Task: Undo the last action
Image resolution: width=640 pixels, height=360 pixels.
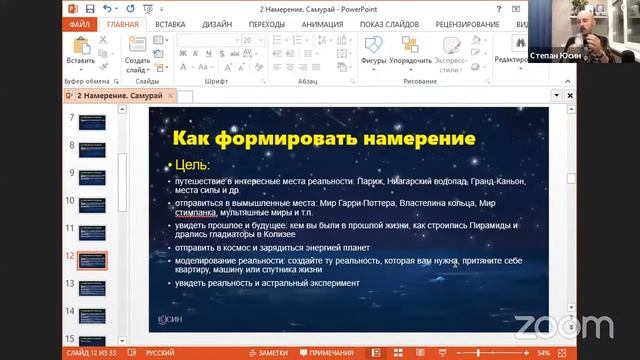Action: point(107,9)
